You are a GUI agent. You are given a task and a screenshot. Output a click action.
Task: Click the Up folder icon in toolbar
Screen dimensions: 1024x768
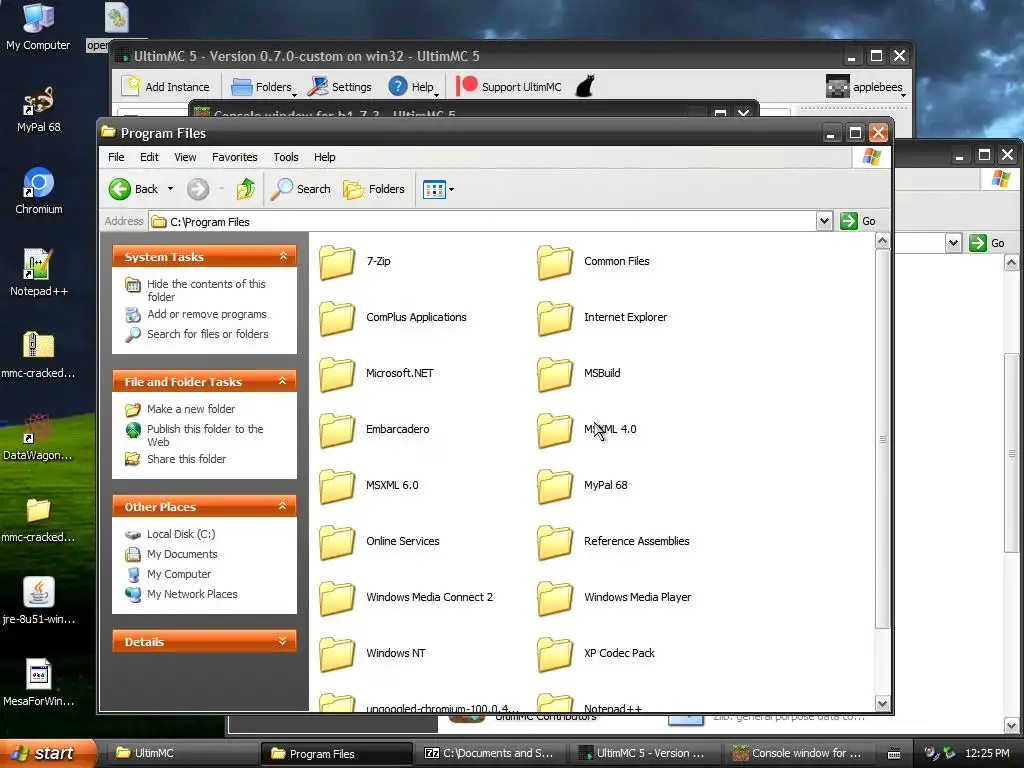pyautogui.click(x=246, y=189)
